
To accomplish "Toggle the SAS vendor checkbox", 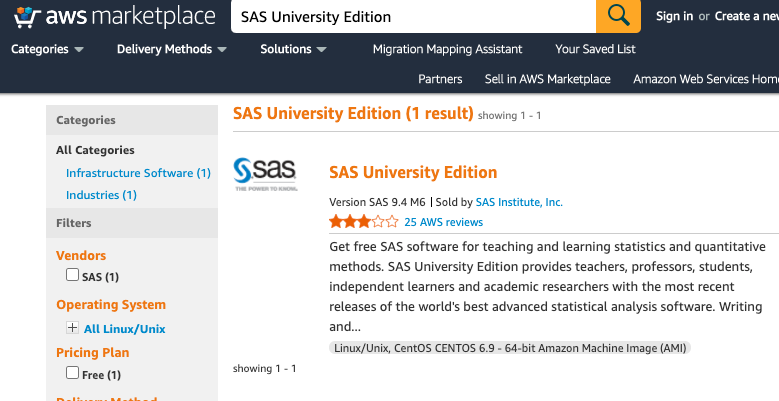I will click(72, 275).
